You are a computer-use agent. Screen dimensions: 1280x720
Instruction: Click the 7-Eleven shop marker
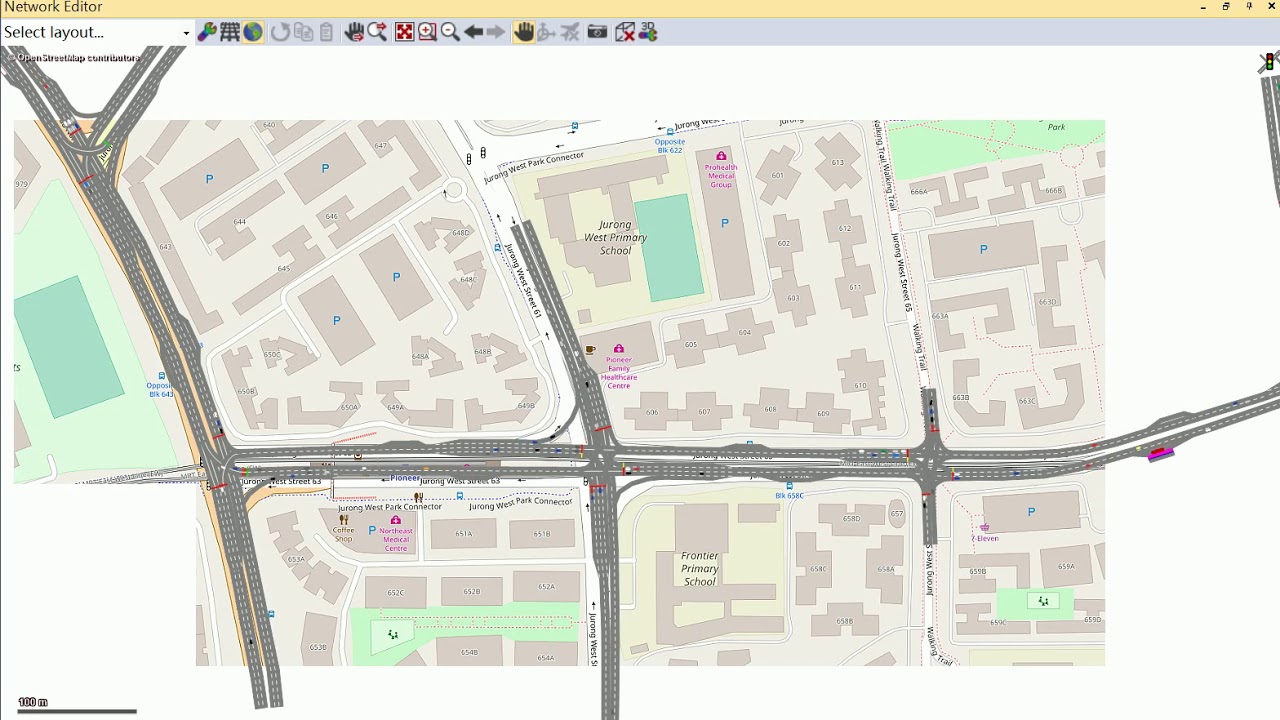984,527
